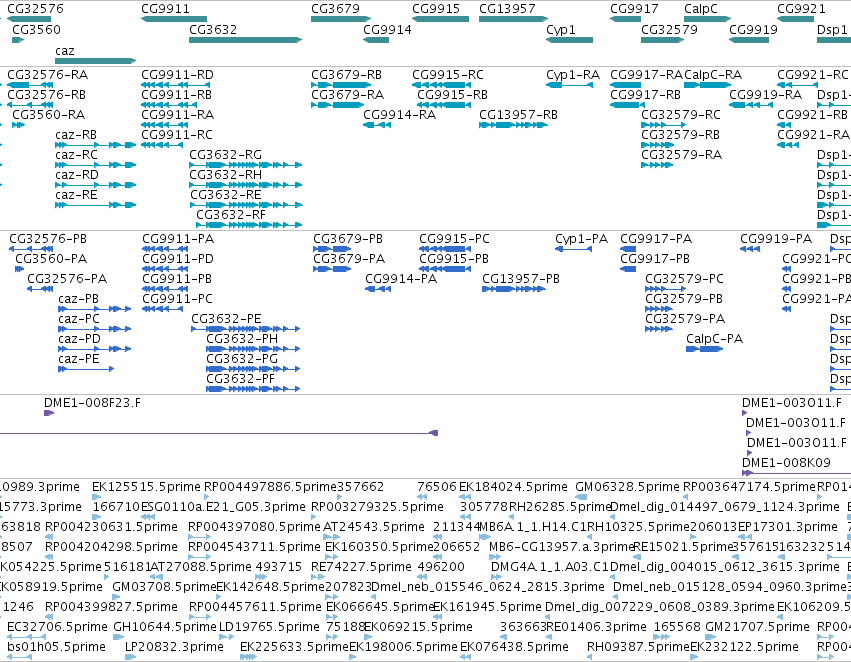Click the CG32576 gene label

(35, 9)
